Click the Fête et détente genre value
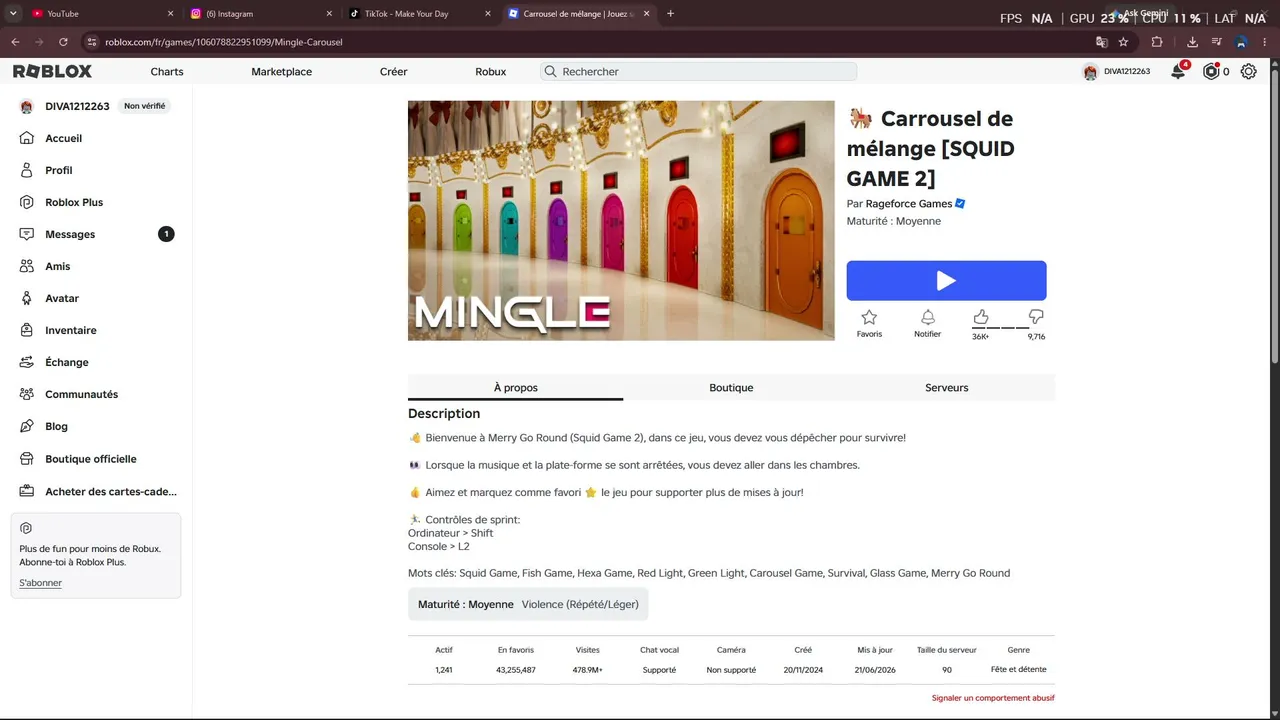The height and width of the screenshot is (720, 1280). [x=1018, y=670]
